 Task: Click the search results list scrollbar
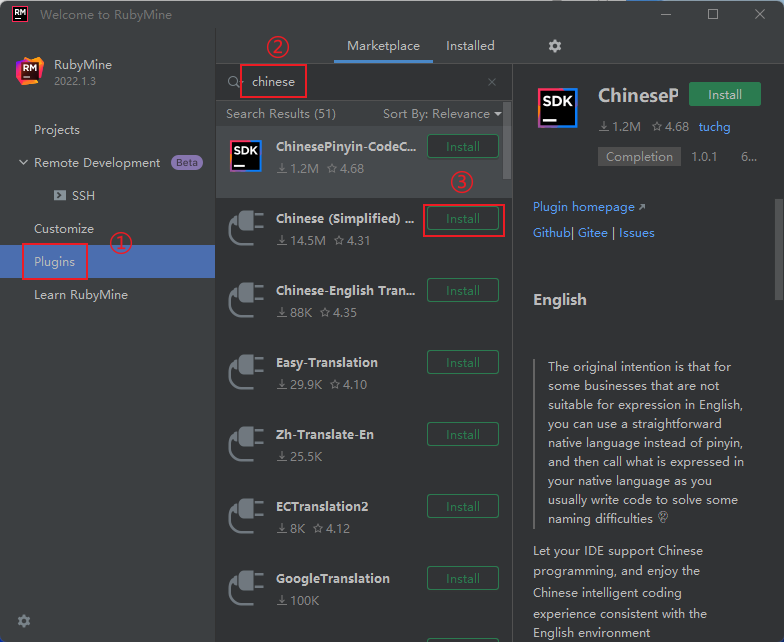[506, 140]
